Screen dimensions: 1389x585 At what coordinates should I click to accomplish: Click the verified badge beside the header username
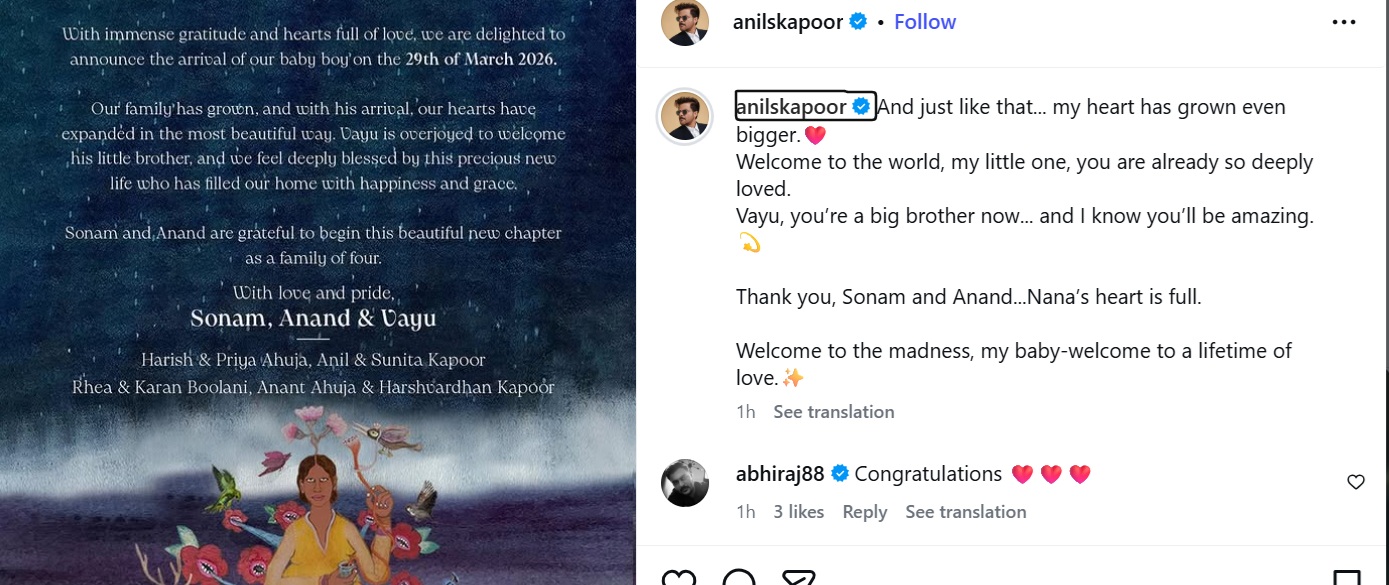click(858, 22)
